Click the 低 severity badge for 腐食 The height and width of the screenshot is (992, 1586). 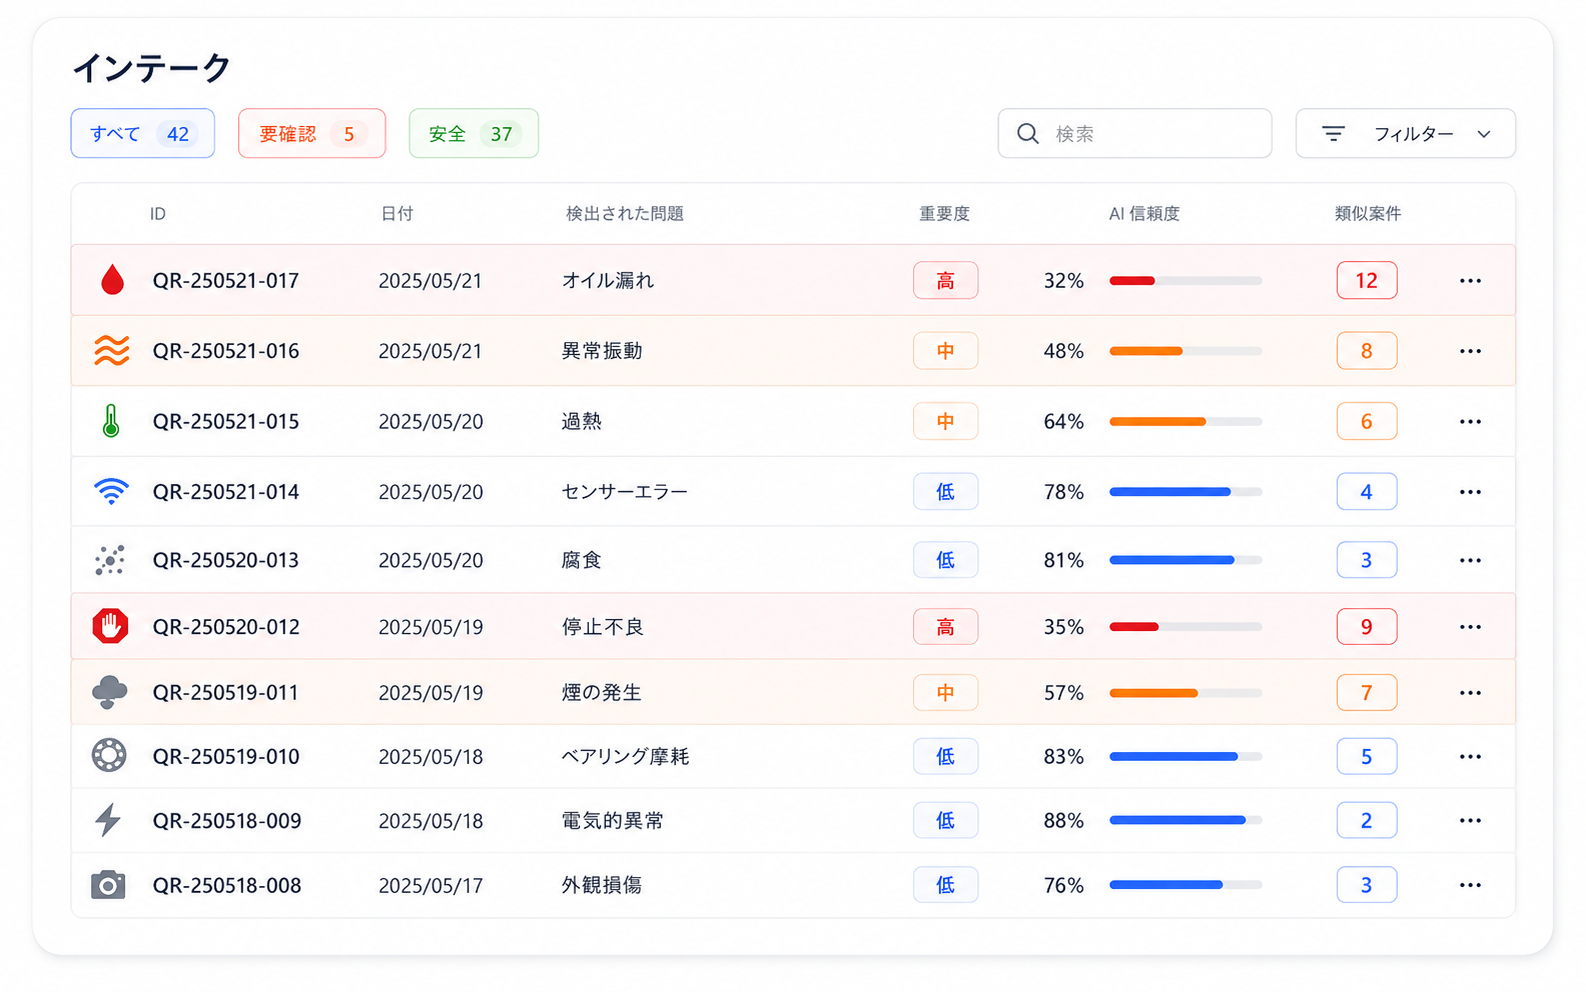[x=945, y=560]
